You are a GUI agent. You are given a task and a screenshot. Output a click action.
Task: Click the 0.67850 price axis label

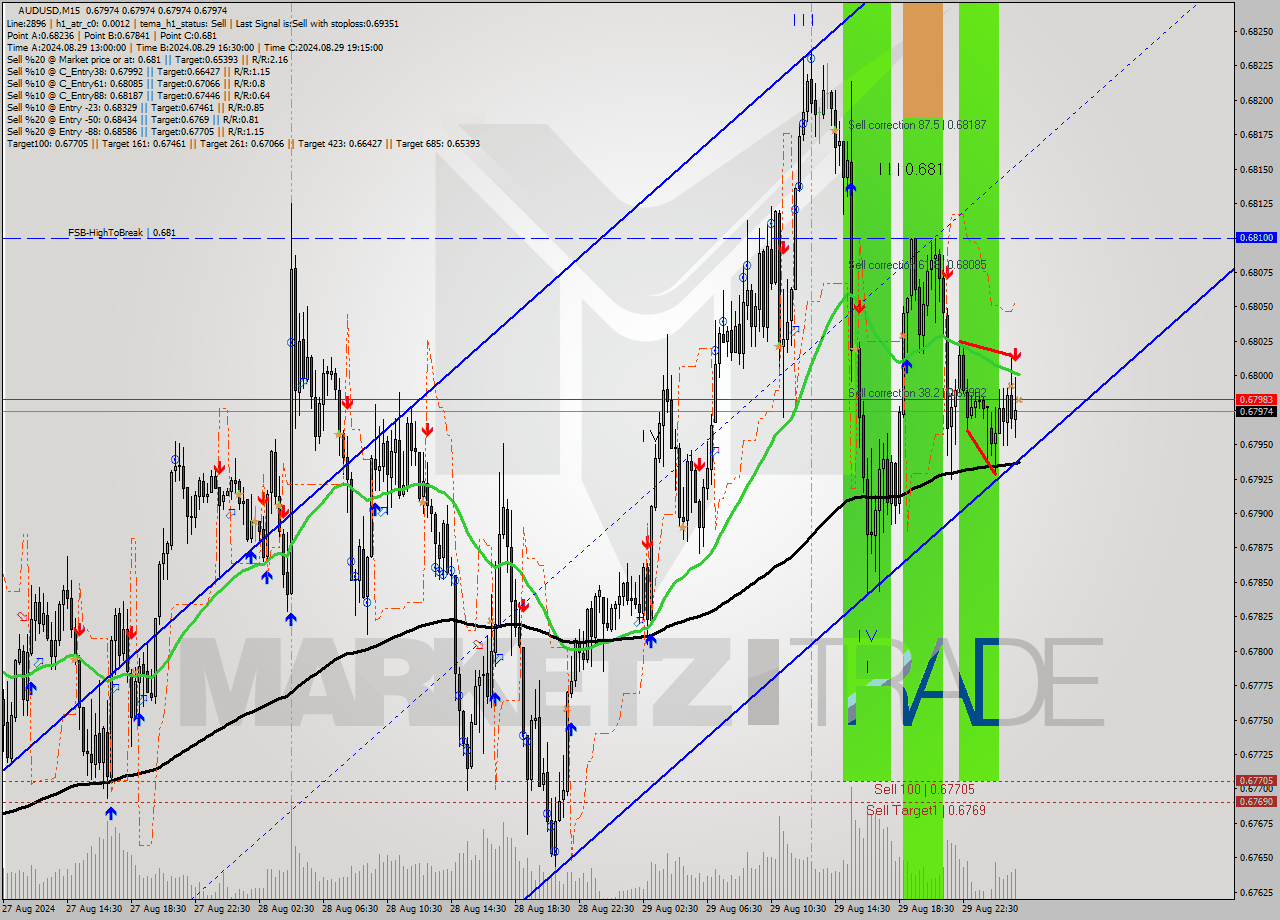tap(1256, 582)
